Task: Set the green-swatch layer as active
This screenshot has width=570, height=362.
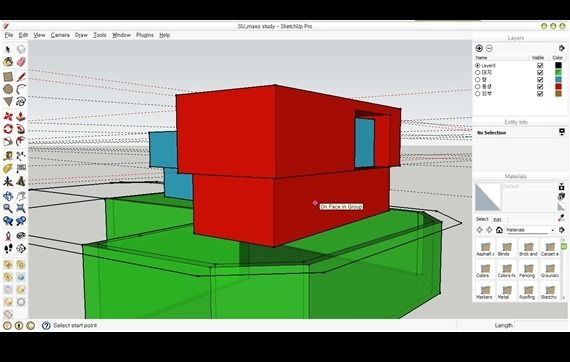Action: [x=478, y=73]
